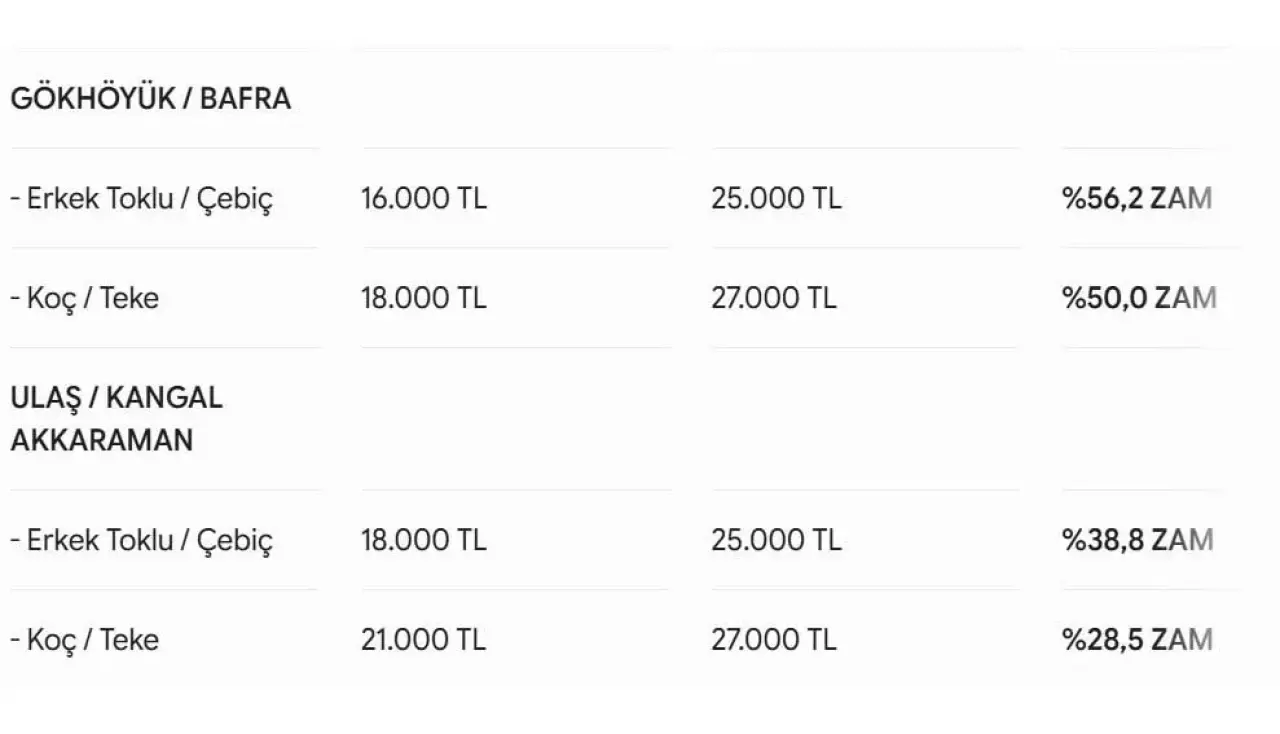Select the GÖKHÖYÜK / BAFRA heading

pos(151,99)
